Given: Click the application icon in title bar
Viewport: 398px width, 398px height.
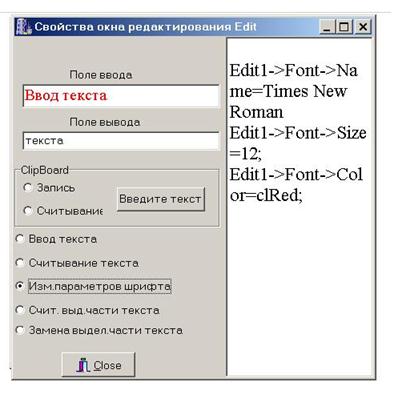Looking at the screenshot, I should coord(24,27).
